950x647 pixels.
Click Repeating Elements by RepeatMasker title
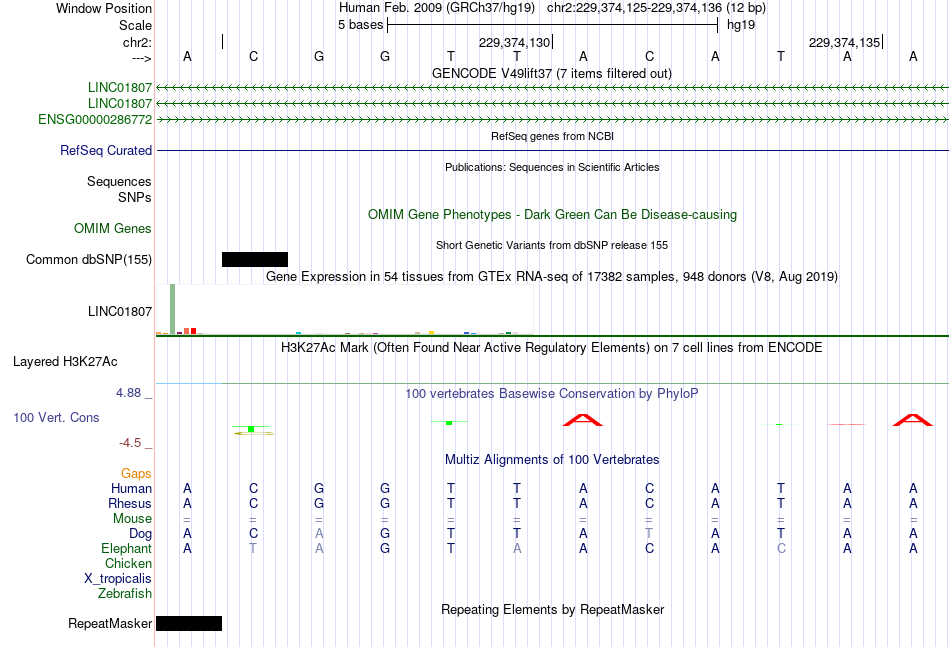[553, 609]
